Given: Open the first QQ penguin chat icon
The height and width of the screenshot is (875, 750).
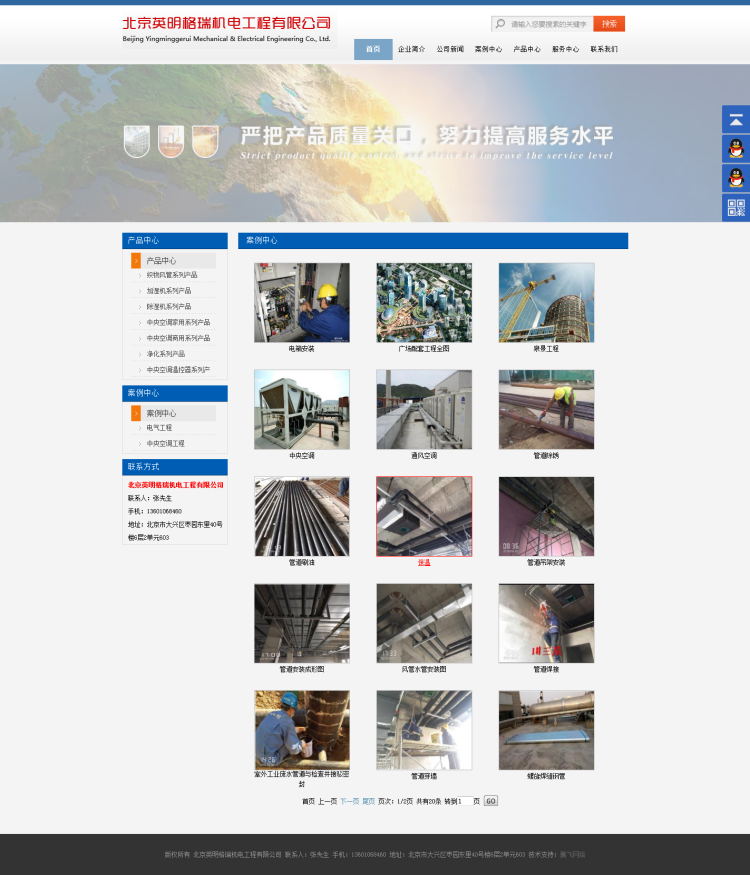Looking at the screenshot, I should pyautogui.click(x=736, y=149).
